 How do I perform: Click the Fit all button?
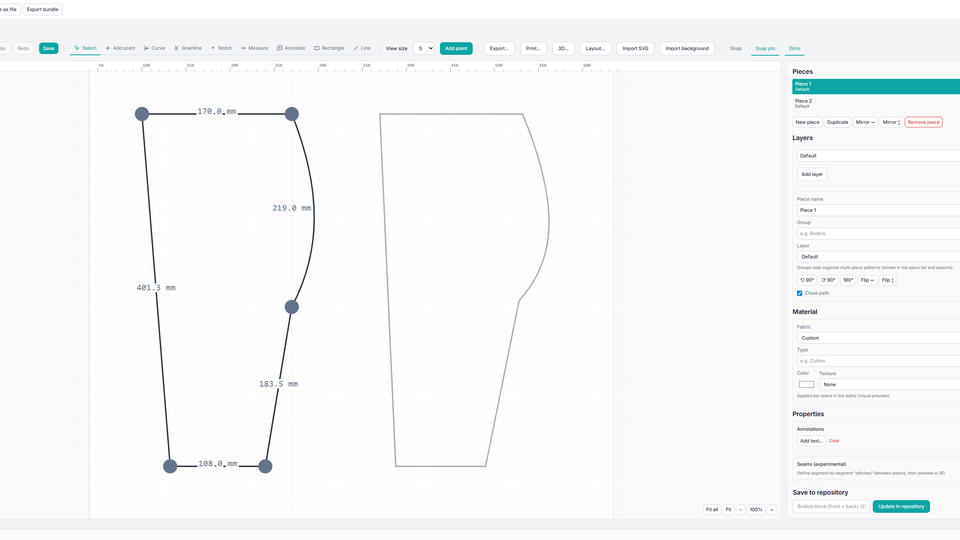point(711,509)
